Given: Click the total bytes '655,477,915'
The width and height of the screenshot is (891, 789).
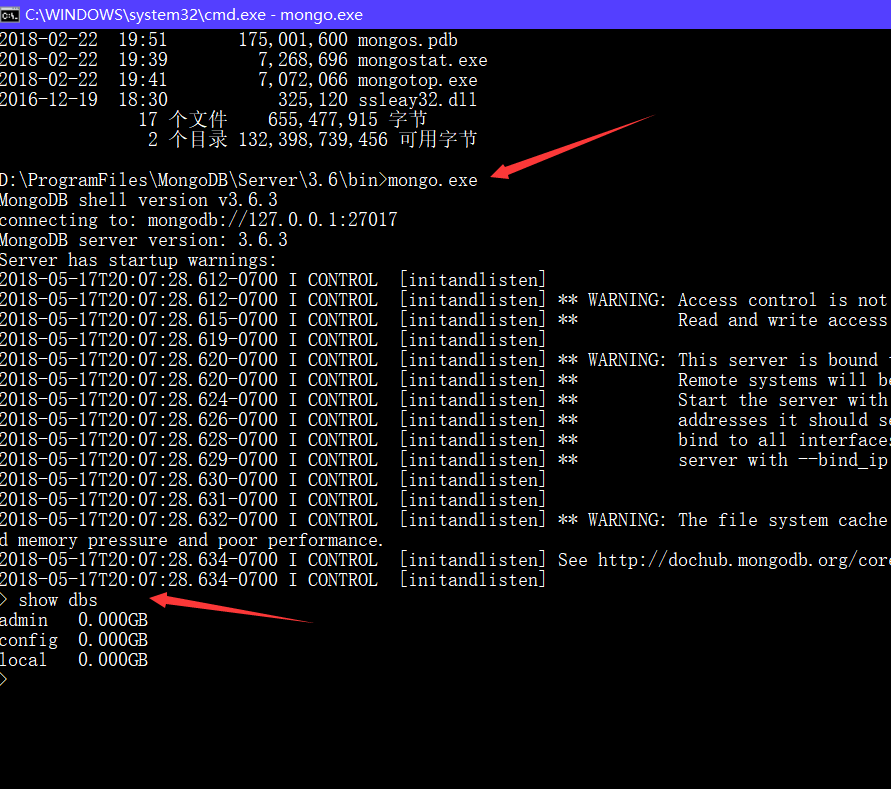Looking at the screenshot, I should (x=323, y=120).
